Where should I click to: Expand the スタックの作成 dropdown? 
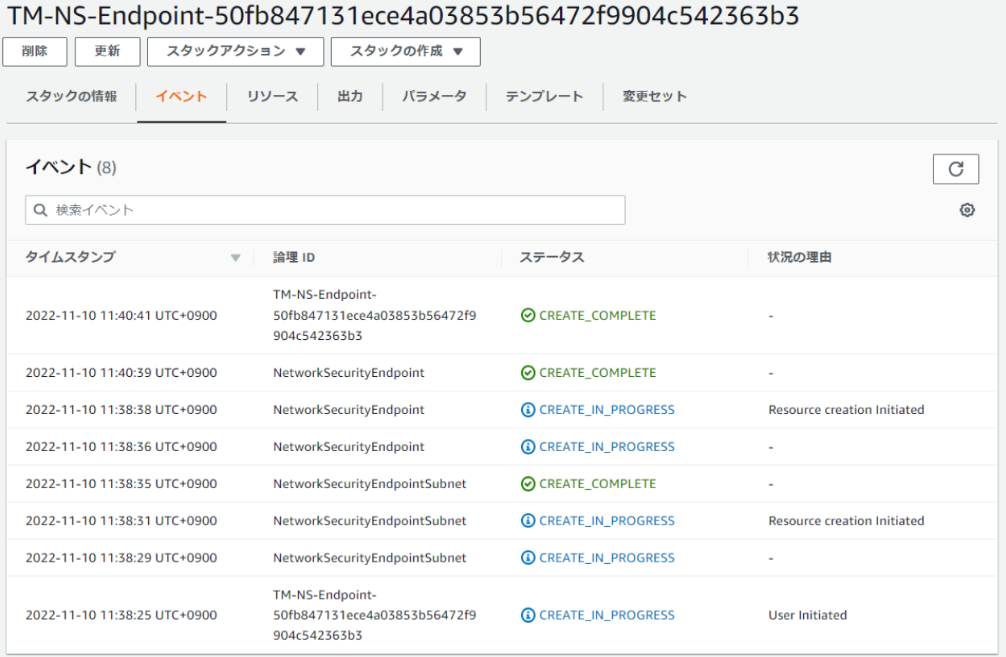click(x=405, y=52)
